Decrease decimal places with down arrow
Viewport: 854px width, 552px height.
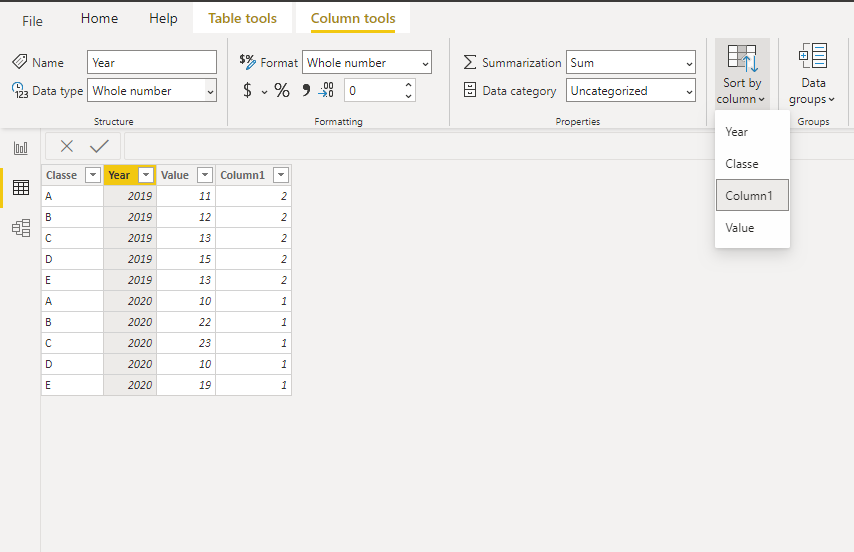coord(408,96)
